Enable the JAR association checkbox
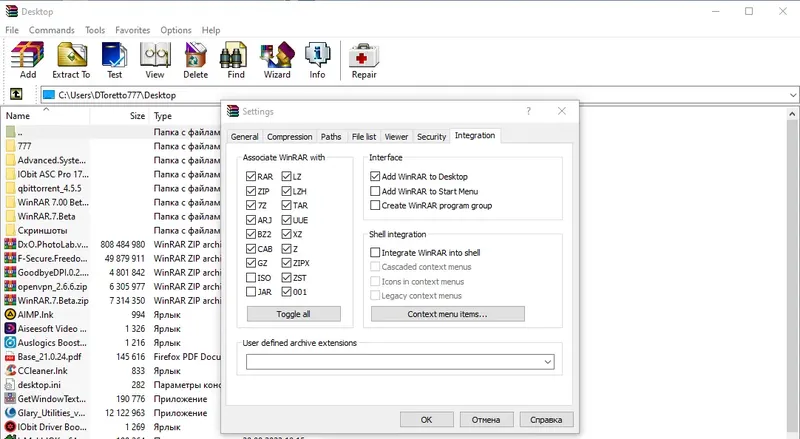Viewport: 800px width, 439px height. [x=251, y=292]
